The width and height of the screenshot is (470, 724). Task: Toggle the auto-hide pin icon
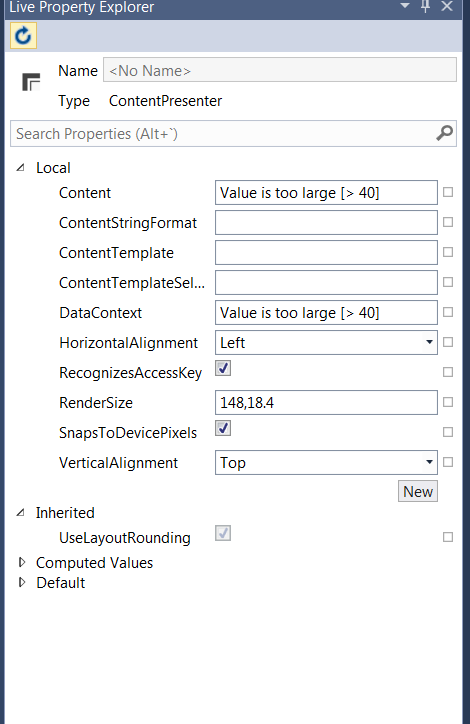pos(426,6)
